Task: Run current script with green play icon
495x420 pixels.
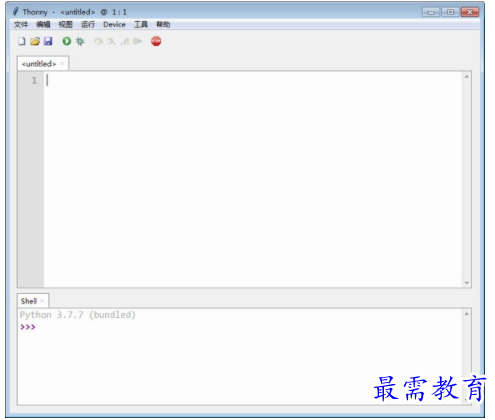Action: pyautogui.click(x=67, y=41)
